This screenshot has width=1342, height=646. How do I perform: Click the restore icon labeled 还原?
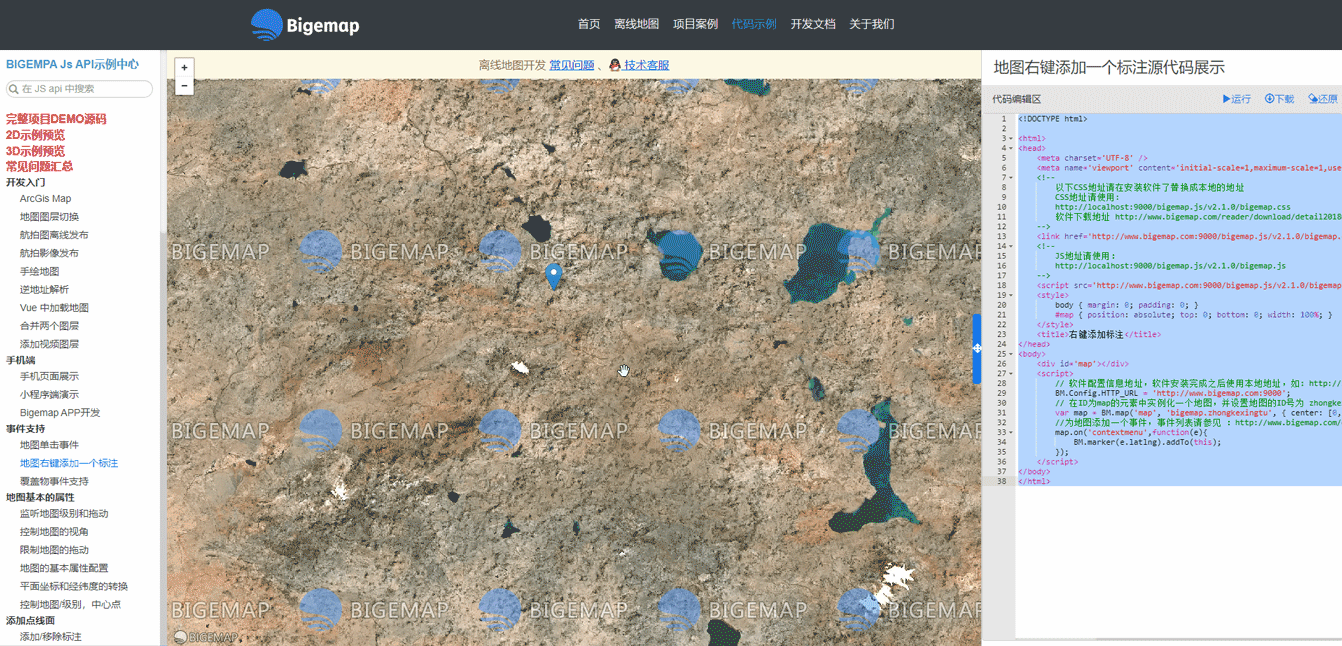(x=1313, y=99)
